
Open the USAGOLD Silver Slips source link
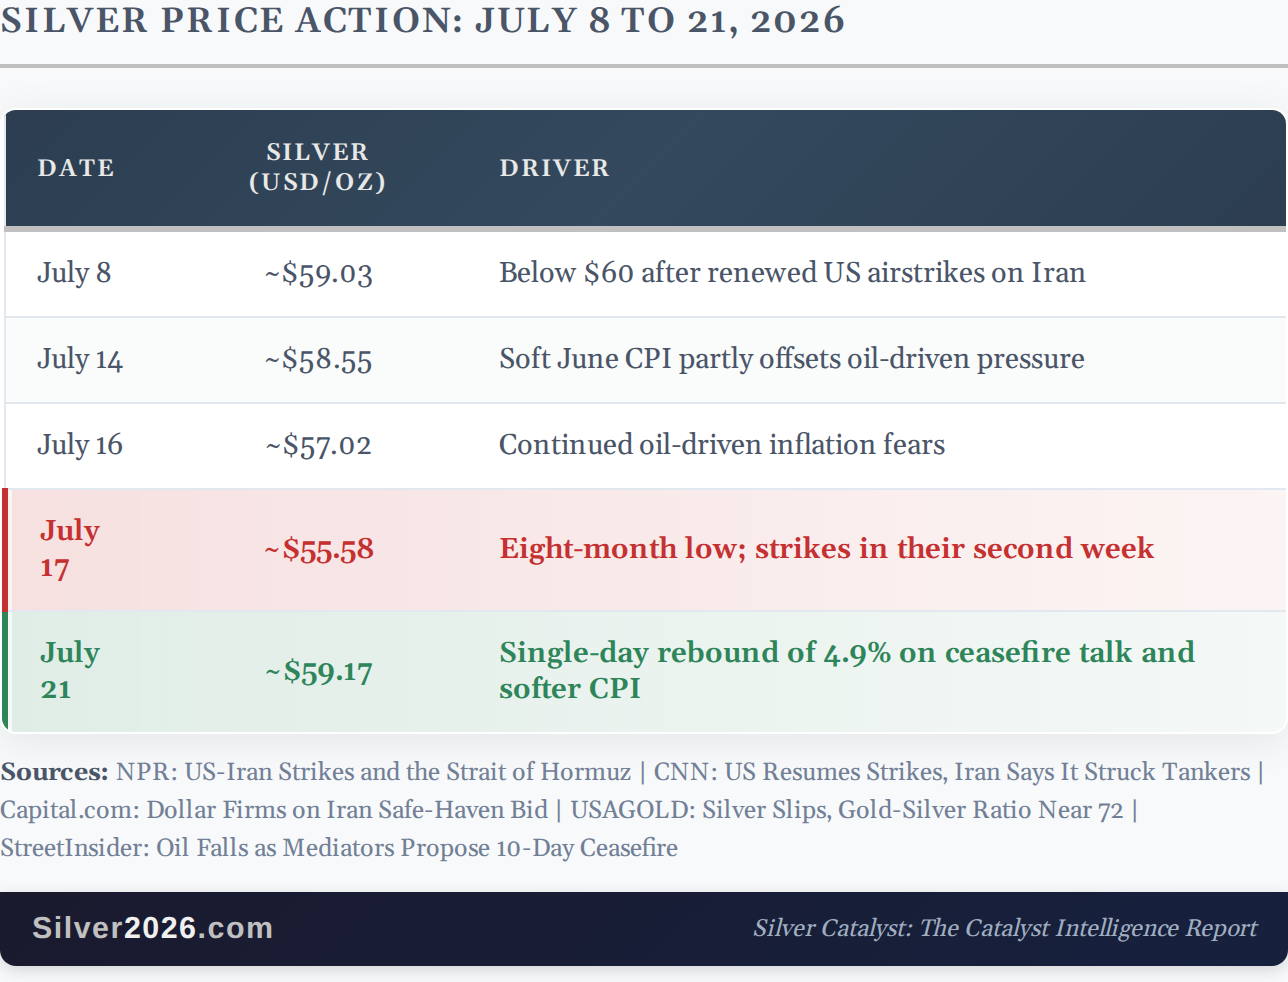pyautogui.click(x=847, y=810)
